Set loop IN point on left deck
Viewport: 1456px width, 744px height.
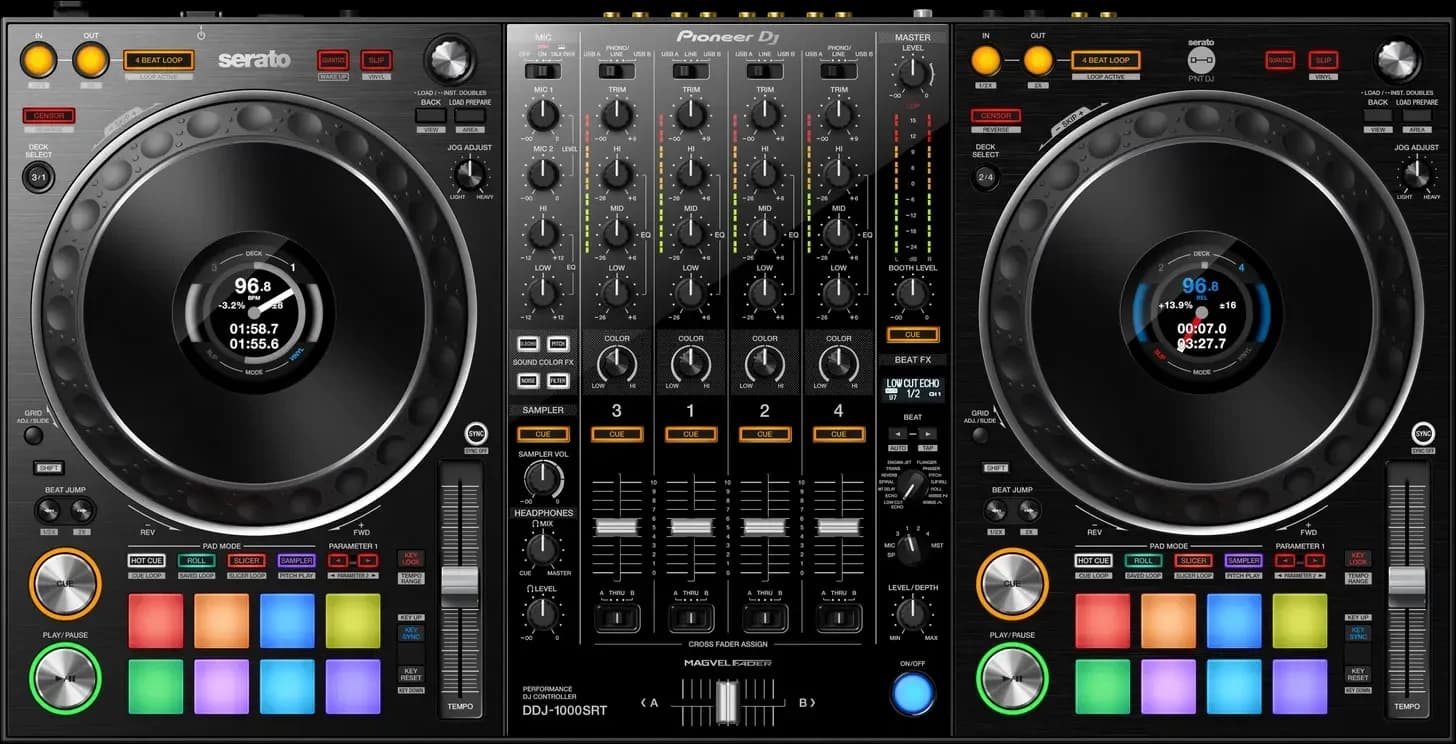tap(38, 61)
